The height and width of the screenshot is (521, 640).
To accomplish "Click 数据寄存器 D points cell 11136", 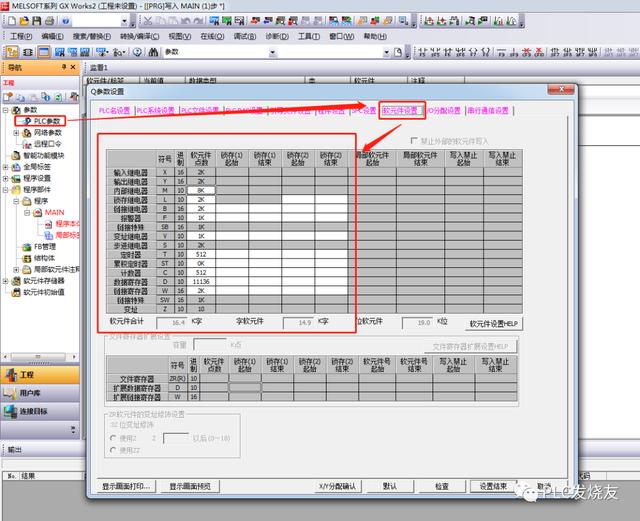I will pos(201,282).
